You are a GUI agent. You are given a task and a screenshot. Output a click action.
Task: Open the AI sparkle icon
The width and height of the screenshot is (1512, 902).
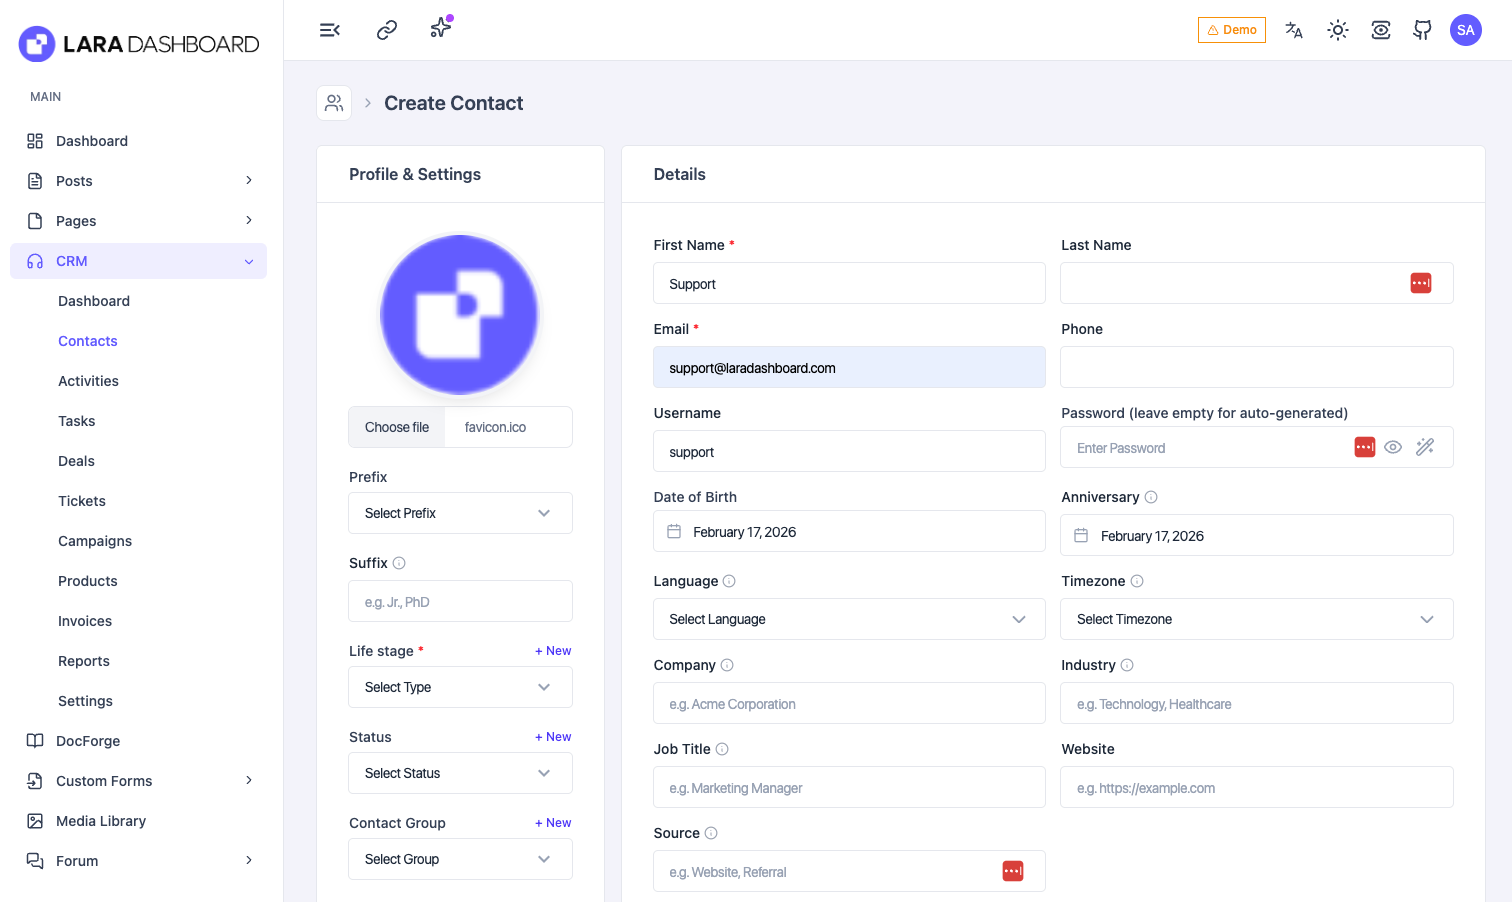pyautogui.click(x=441, y=28)
